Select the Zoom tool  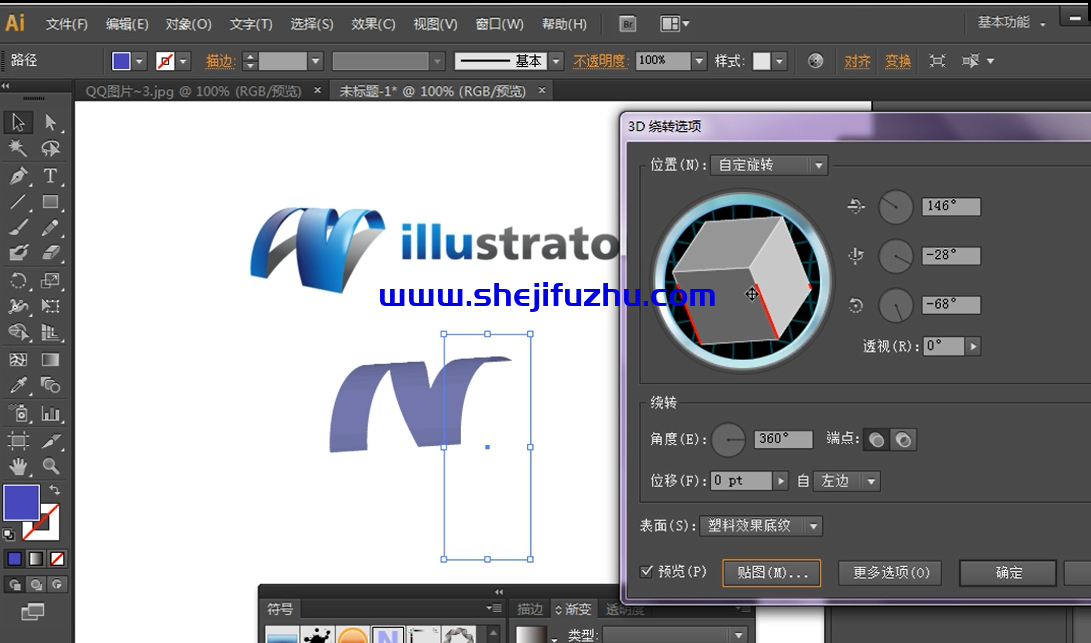pyautogui.click(x=50, y=466)
